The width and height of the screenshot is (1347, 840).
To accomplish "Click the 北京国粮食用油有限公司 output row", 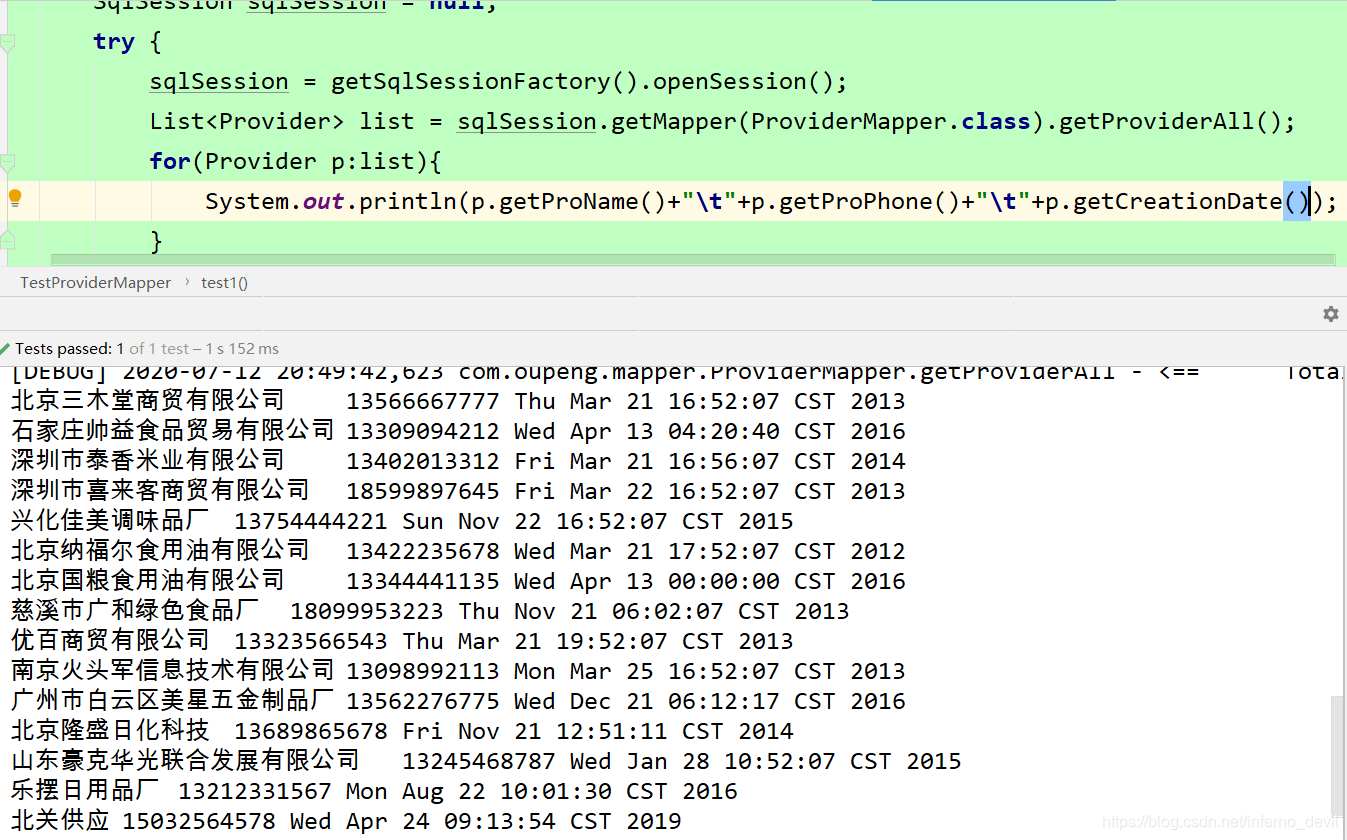I will coord(458,581).
